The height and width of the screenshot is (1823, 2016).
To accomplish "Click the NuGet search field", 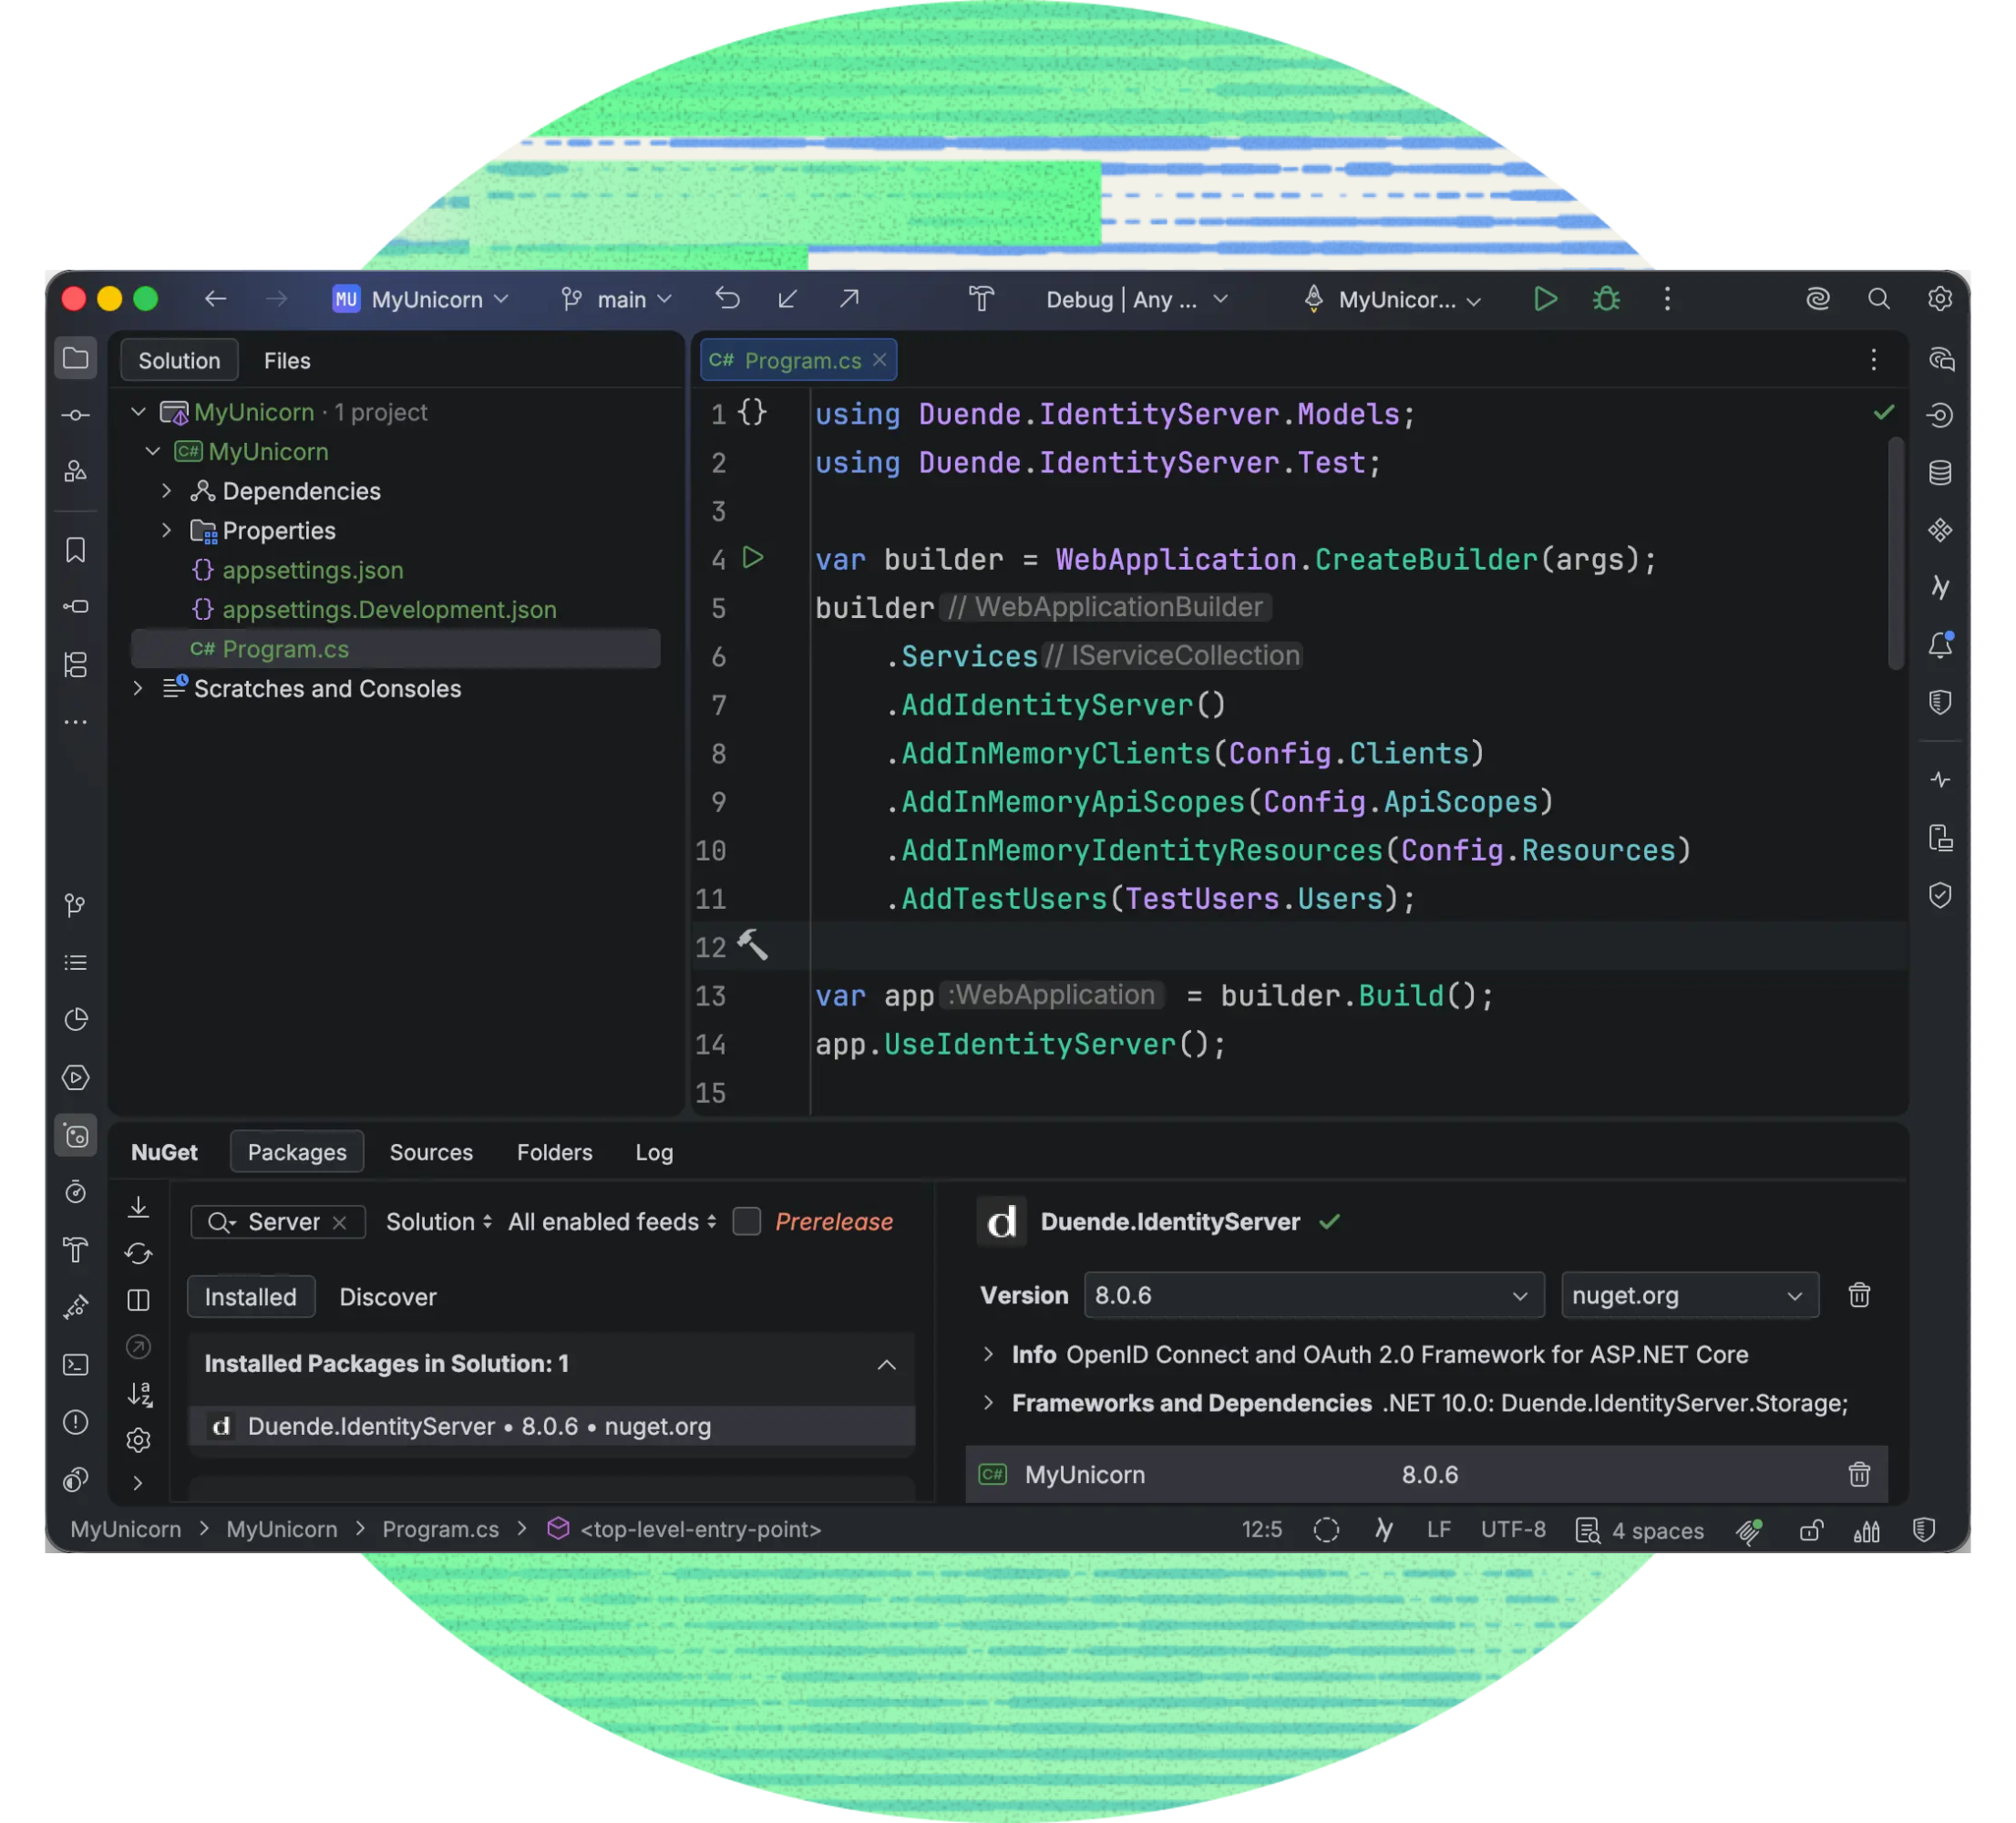I will tap(278, 1222).
